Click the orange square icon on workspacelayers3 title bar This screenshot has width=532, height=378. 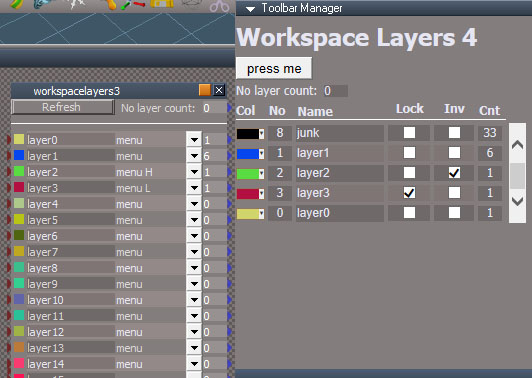point(205,90)
